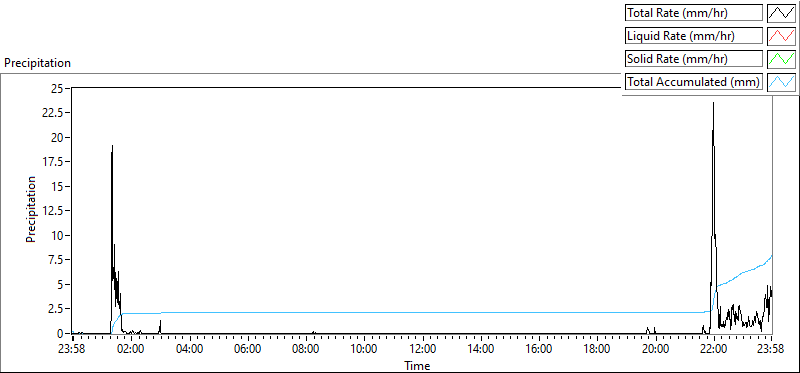Screen dimensions: 800x373
Task: Click the red Liquid Rate legend line icon
Action: pyautogui.click(x=781, y=36)
